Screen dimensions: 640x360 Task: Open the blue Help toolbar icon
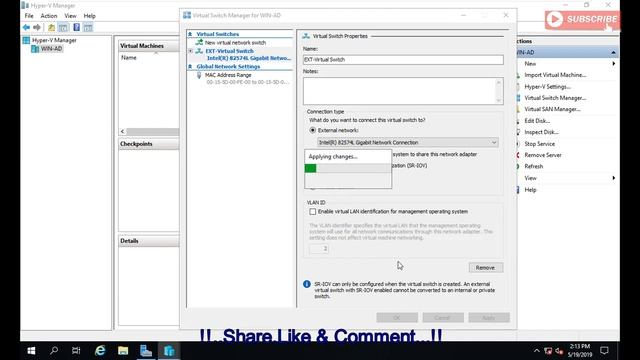coord(76,27)
